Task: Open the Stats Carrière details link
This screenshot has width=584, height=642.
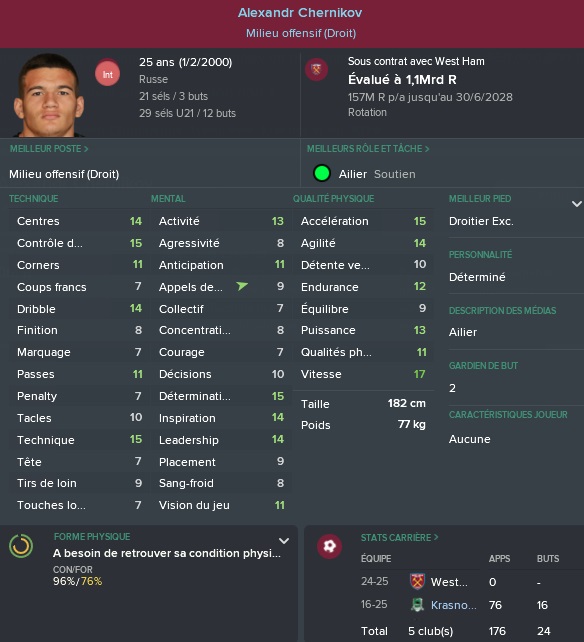Action: (399, 537)
